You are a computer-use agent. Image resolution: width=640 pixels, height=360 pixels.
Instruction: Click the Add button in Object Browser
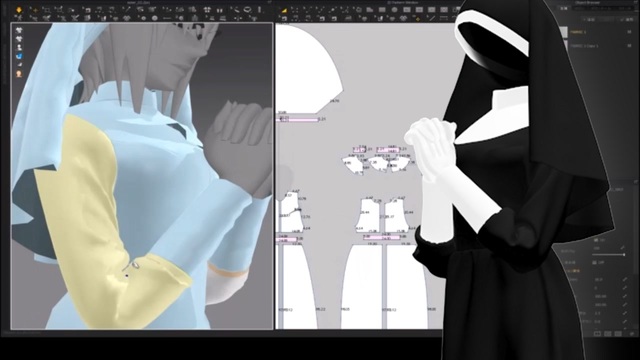[588, 19]
